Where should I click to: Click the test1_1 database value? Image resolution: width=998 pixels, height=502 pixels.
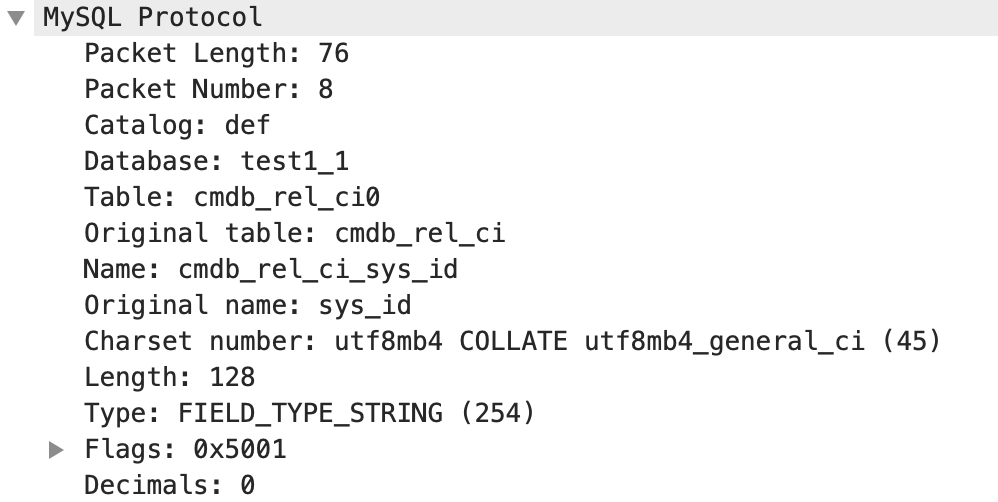click(x=294, y=161)
